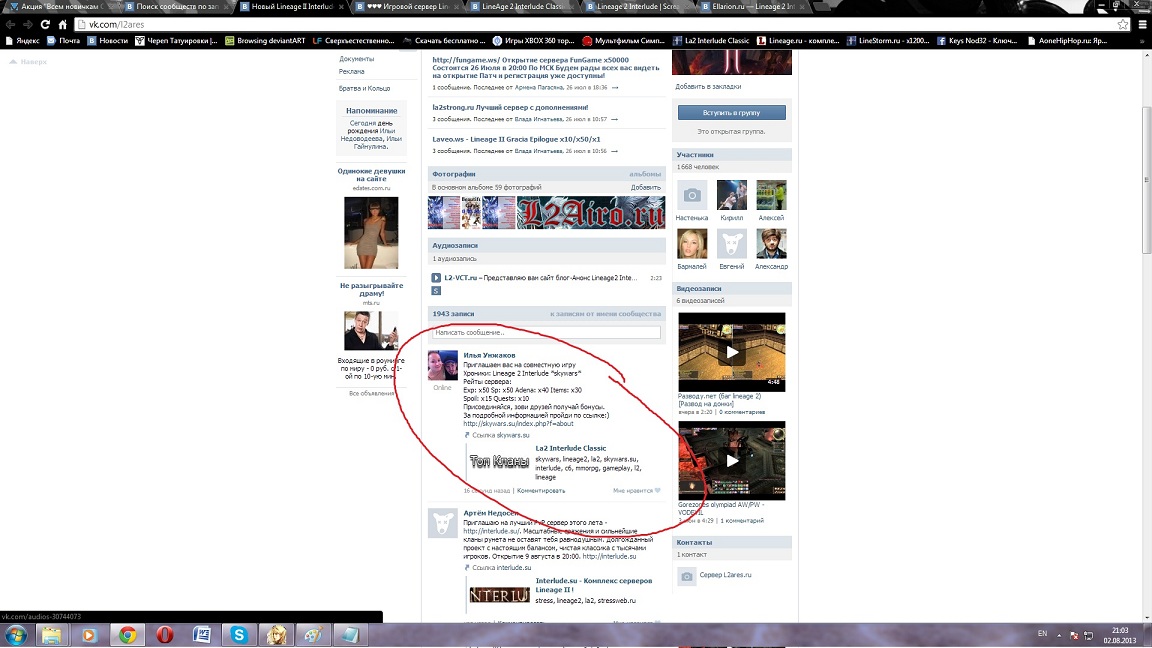Open 'La2 Interlude Classic' link preview title

point(571,447)
